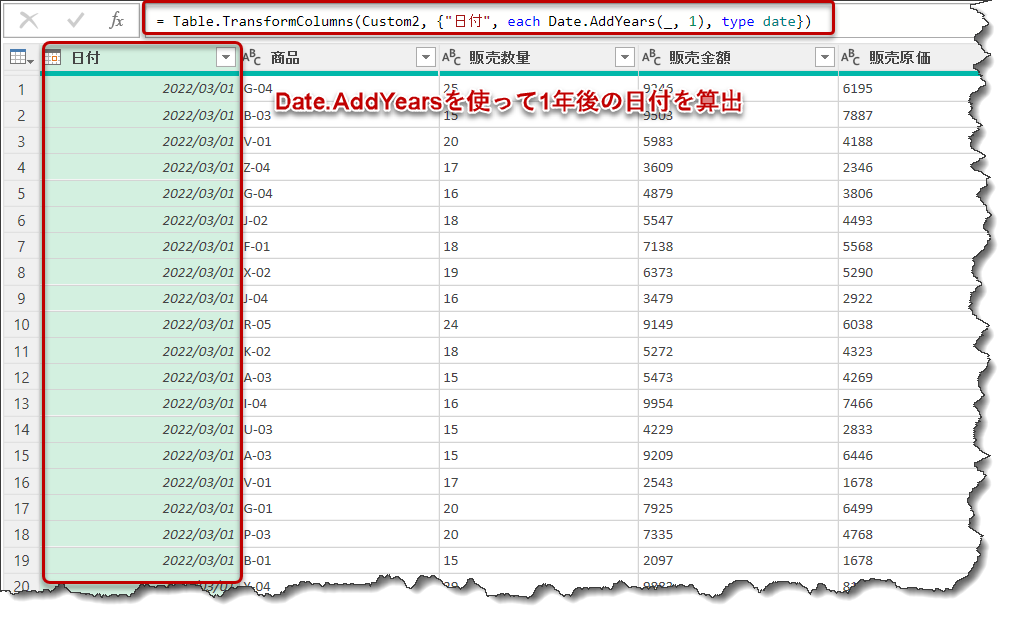Click the fx function icon
Image resolution: width=1015 pixels, height=621 pixels.
pos(117,21)
